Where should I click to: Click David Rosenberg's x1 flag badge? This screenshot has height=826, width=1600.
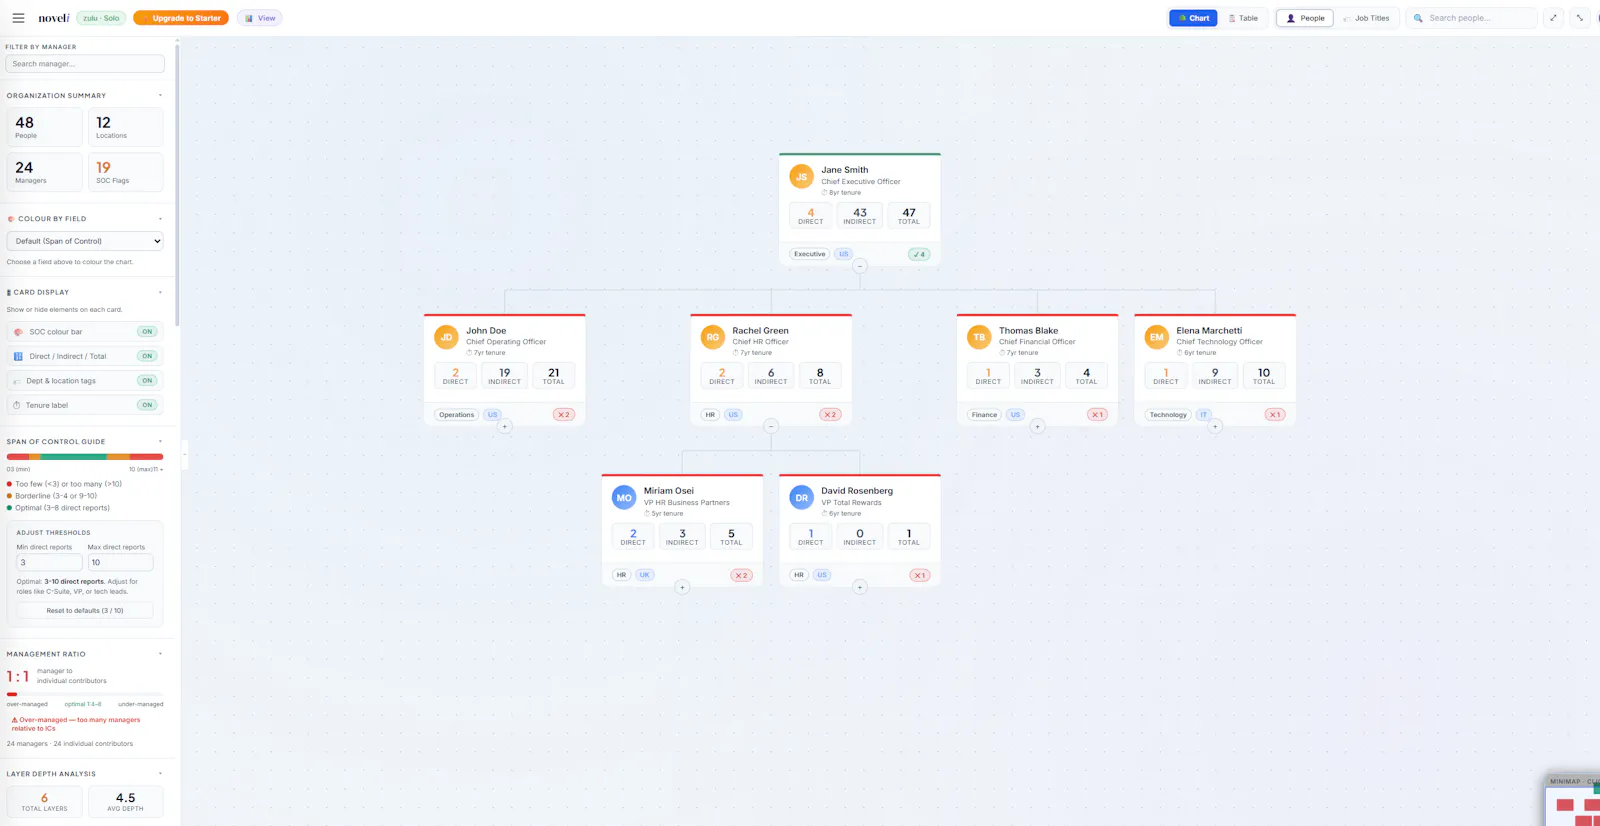[x=919, y=575]
